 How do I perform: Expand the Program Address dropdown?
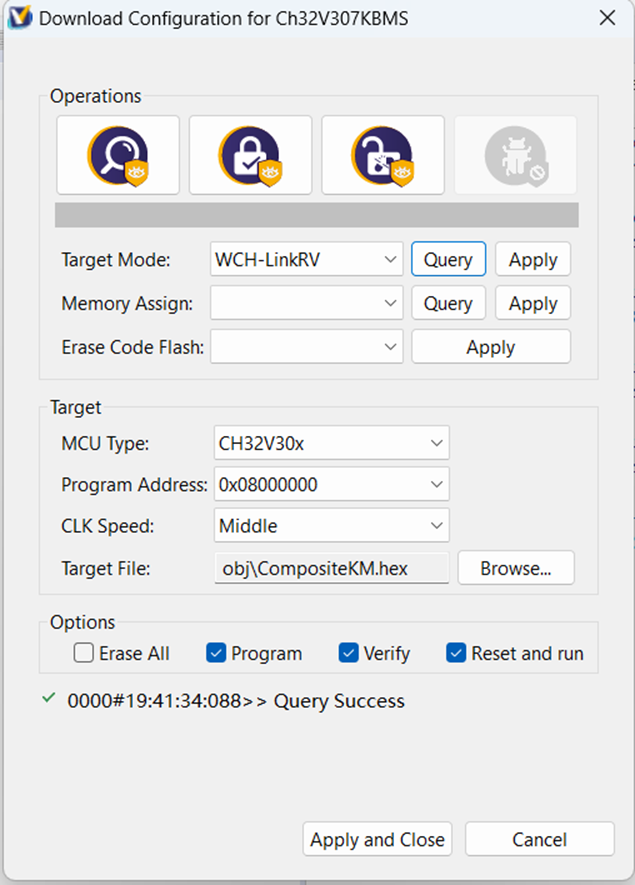[x=331, y=484]
